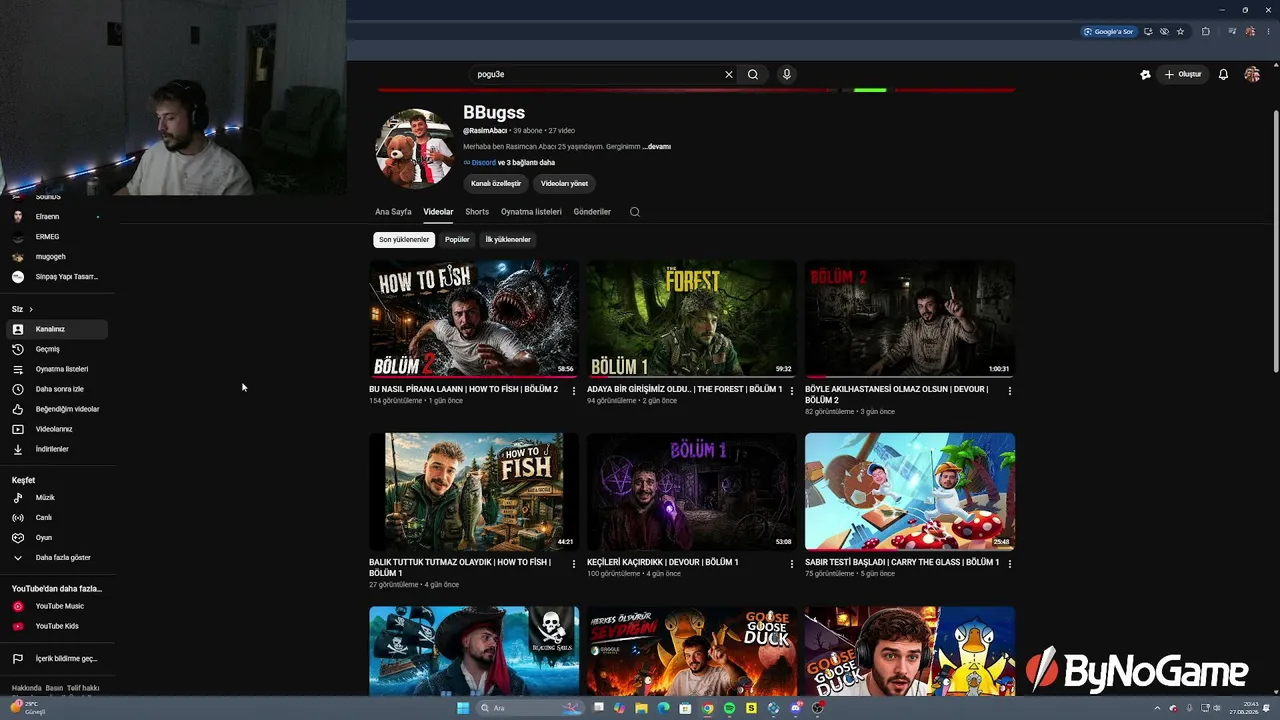Click the Videoları yönet button
Image resolution: width=1280 pixels, height=720 pixels.
[x=564, y=184]
